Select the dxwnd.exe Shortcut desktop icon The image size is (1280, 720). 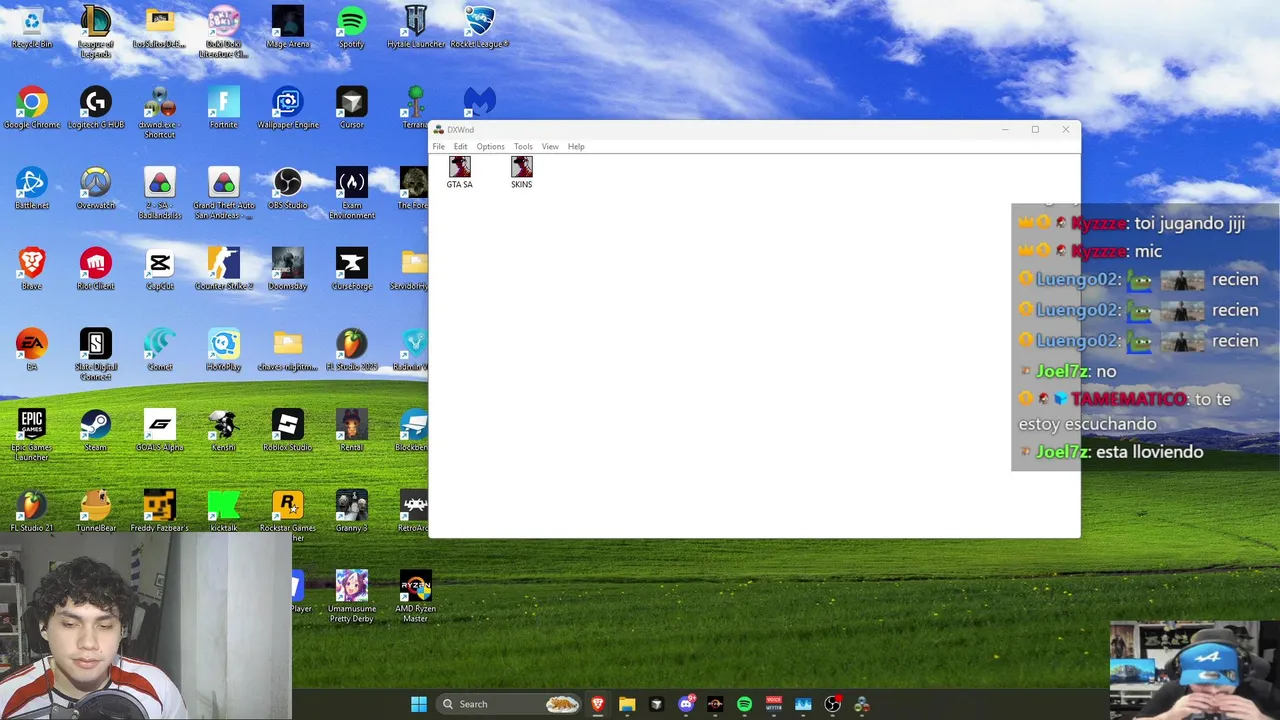[160, 113]
